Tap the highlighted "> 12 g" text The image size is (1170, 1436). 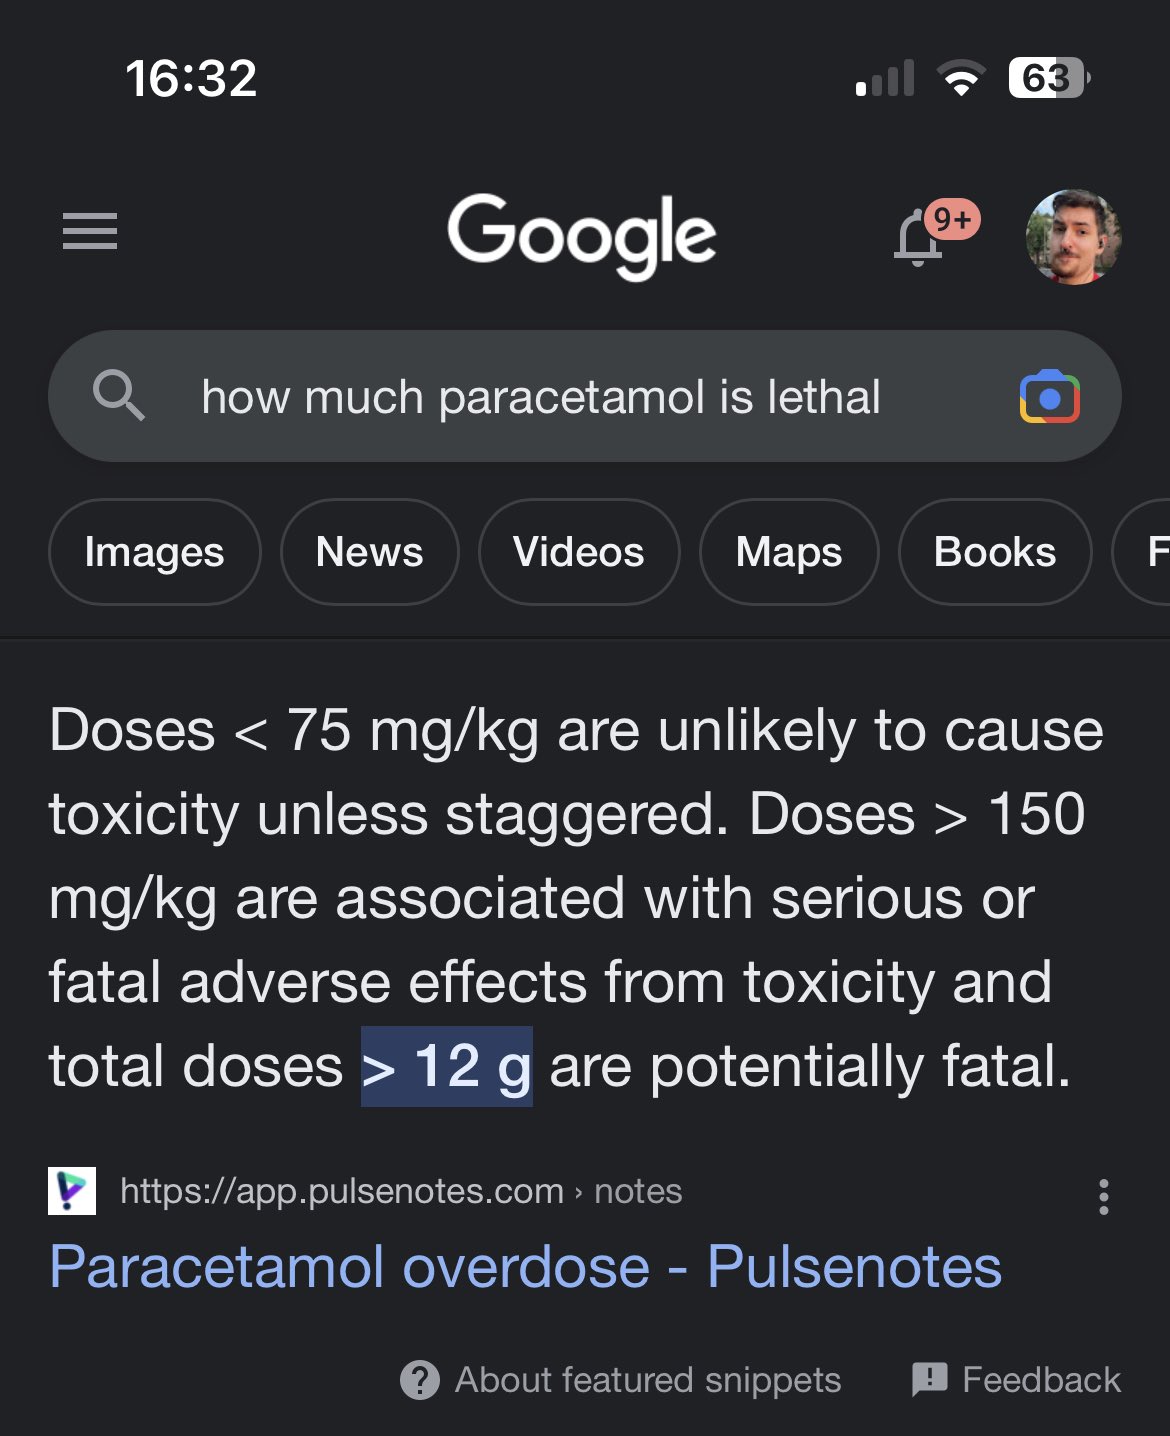click(446, 1066)
